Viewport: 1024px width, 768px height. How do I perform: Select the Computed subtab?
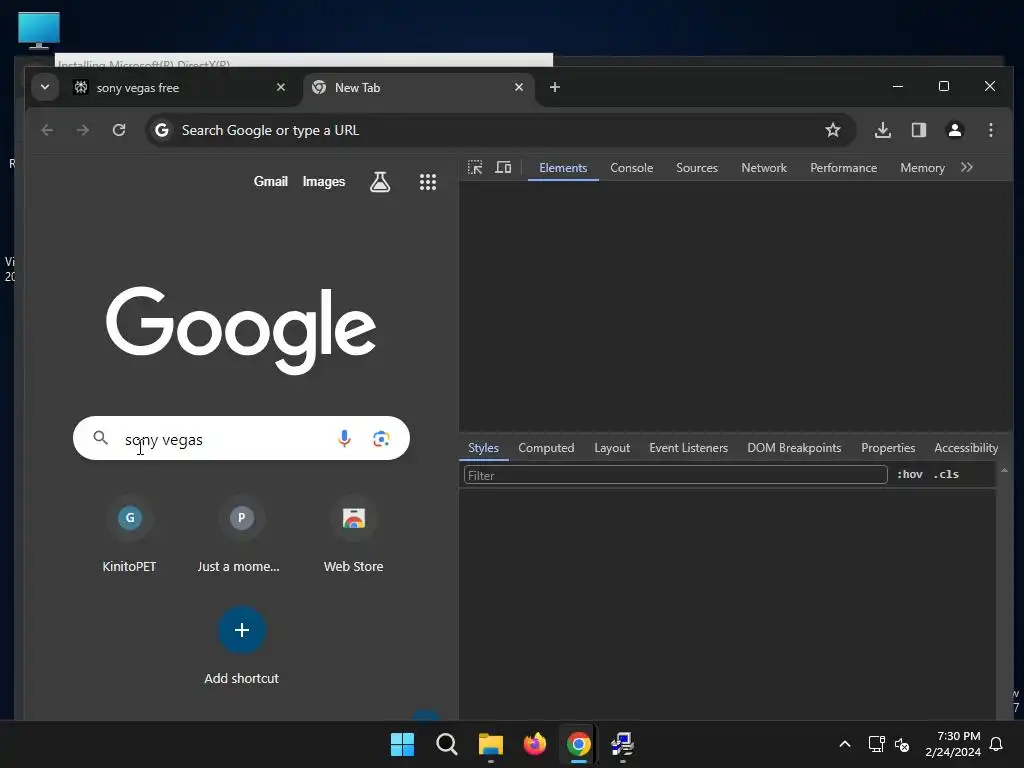pos(546,448)
